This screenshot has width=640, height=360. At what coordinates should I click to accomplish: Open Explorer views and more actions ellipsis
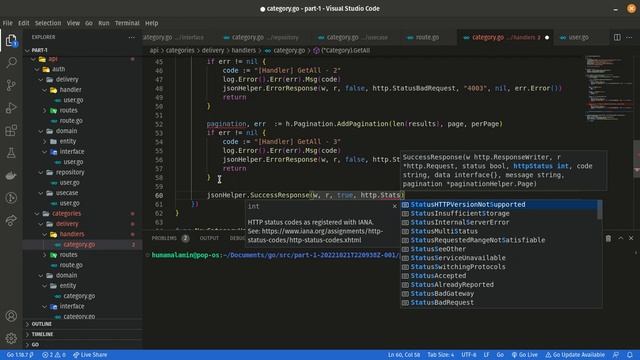(131, 37)
